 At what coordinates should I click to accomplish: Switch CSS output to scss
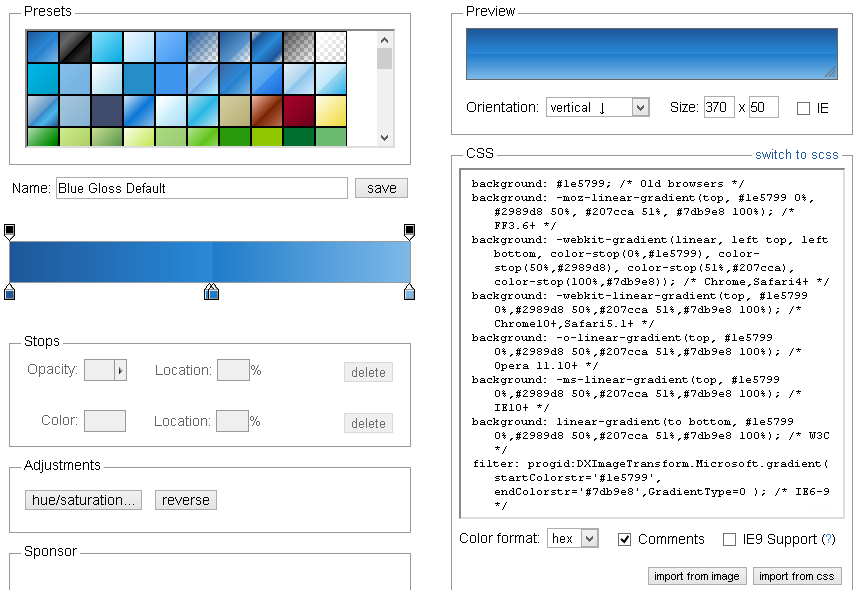797,155
